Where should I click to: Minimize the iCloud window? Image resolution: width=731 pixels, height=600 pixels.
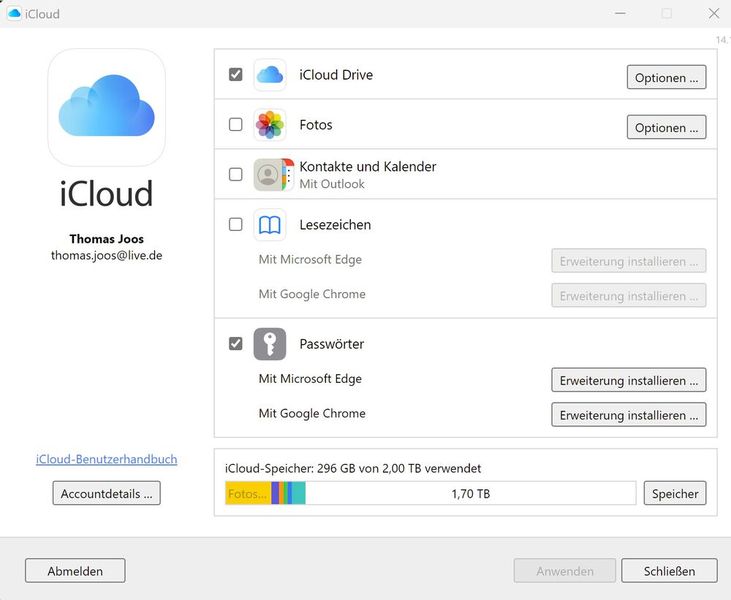[x=620, y=13]
